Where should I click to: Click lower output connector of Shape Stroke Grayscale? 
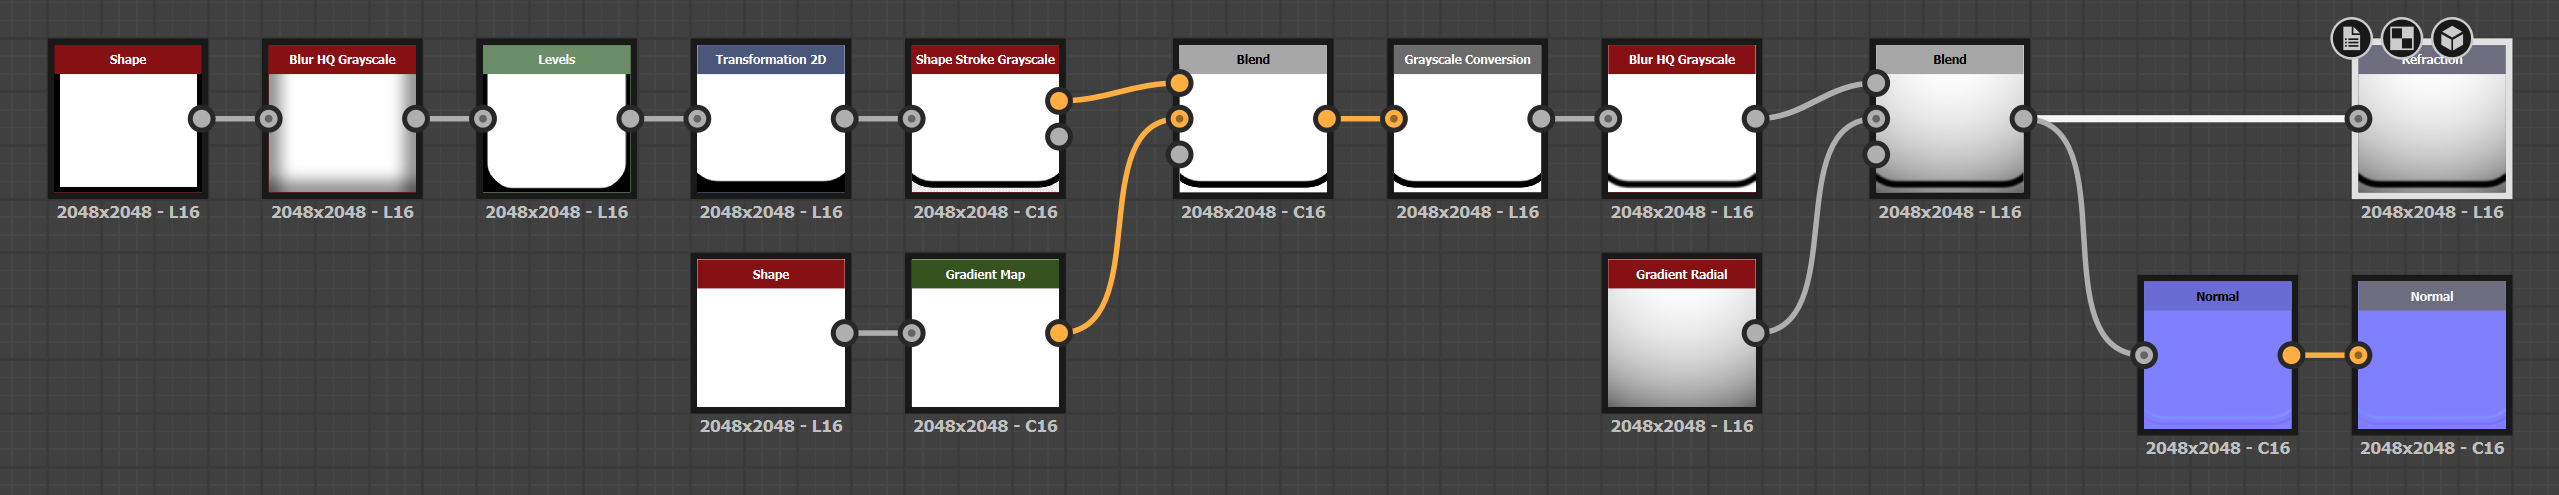(x=1058, y=137)
